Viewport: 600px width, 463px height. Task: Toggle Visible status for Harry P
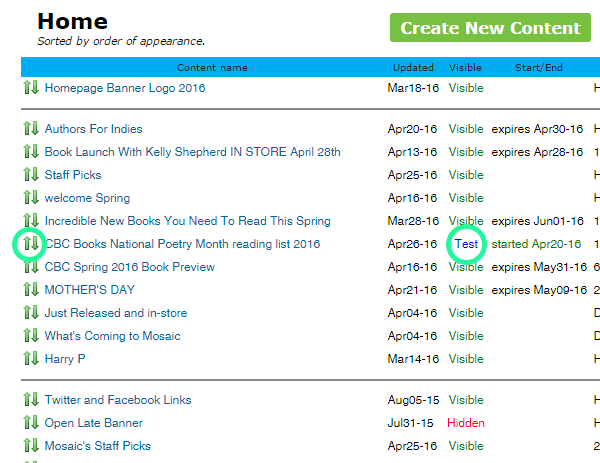click(x=465, y=359)
